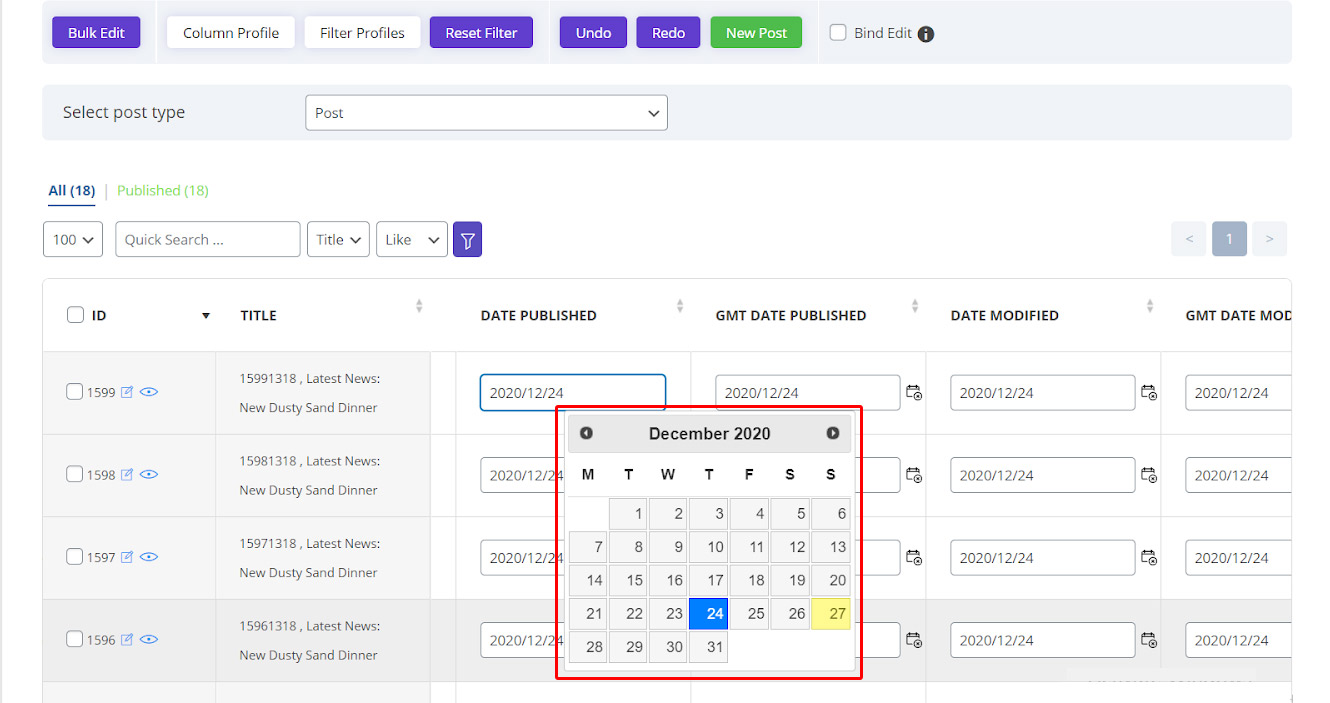The height and width of the screenshot is (703, 1330).
Task: Open the post type dropdown
Action: point(486,113)
